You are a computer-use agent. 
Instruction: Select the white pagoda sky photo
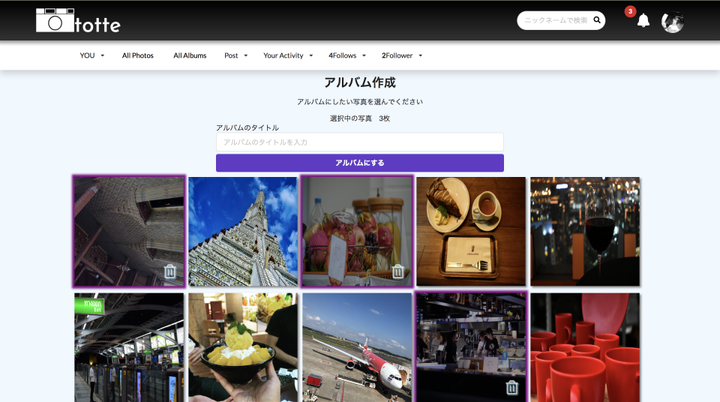coord(243,232)
